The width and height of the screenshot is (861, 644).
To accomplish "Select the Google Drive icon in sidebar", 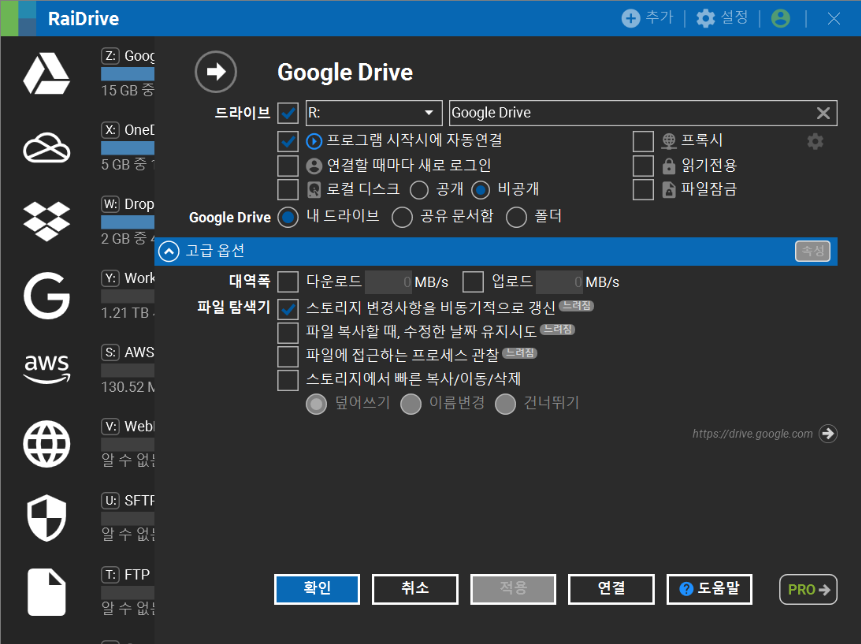I will pyautogui.click(x=46, y=73).
